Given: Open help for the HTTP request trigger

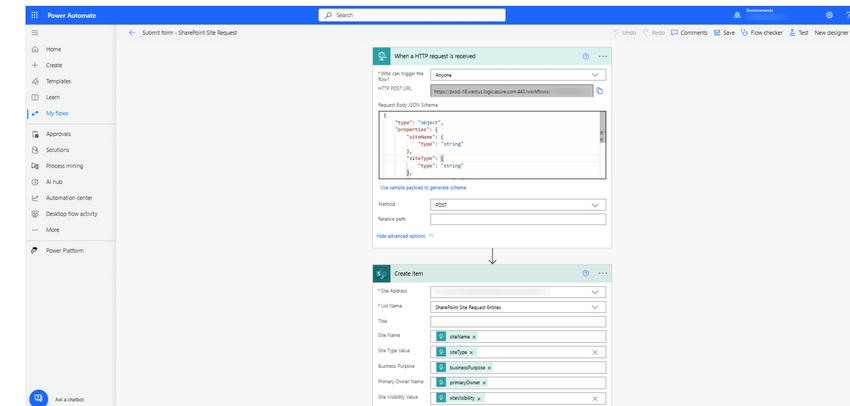Looking at the screenshot, I should click(585, 56).
